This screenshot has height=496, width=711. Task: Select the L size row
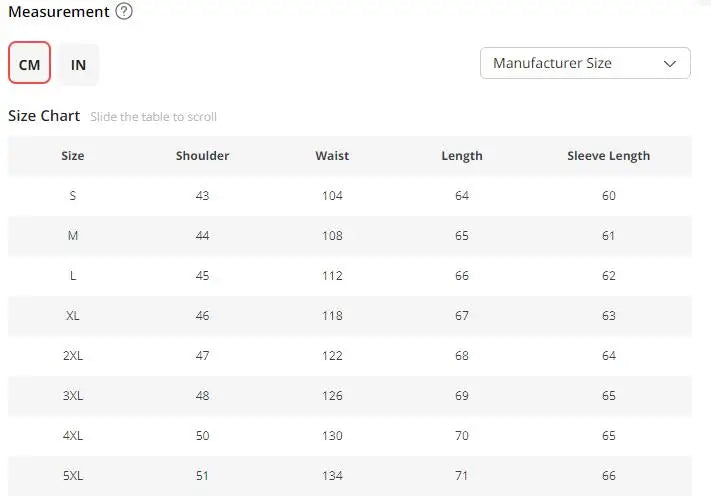pos(73,276)
